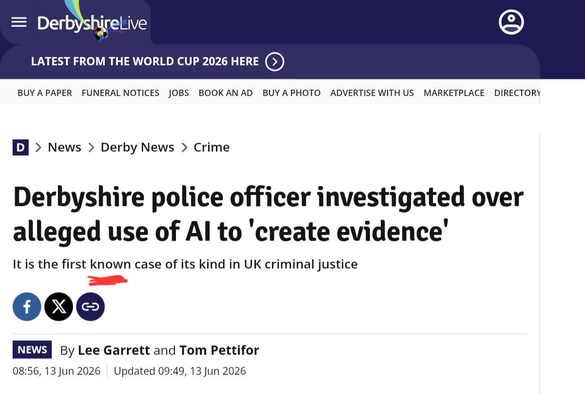Open Advertise With Us menu item
The height and width of the screenshot is (394, 585).
point(372,93)
